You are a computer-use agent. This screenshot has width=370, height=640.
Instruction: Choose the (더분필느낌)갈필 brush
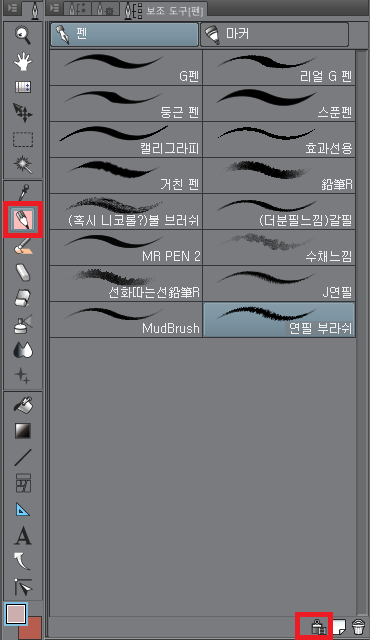pos(279,211)
